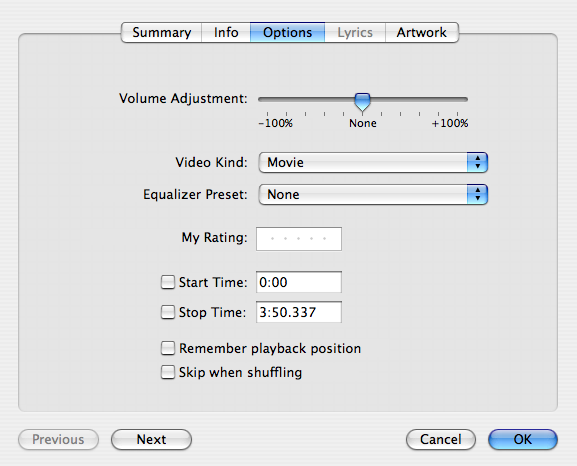Set a rating in My Rating field

[x=299, y=239]
